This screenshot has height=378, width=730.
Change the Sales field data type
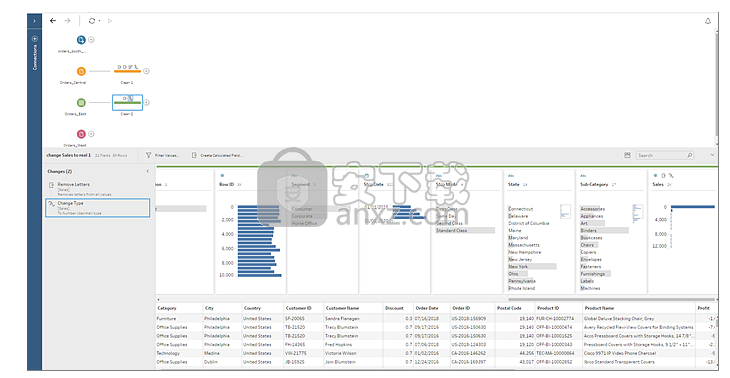click(x=655, y=176)
